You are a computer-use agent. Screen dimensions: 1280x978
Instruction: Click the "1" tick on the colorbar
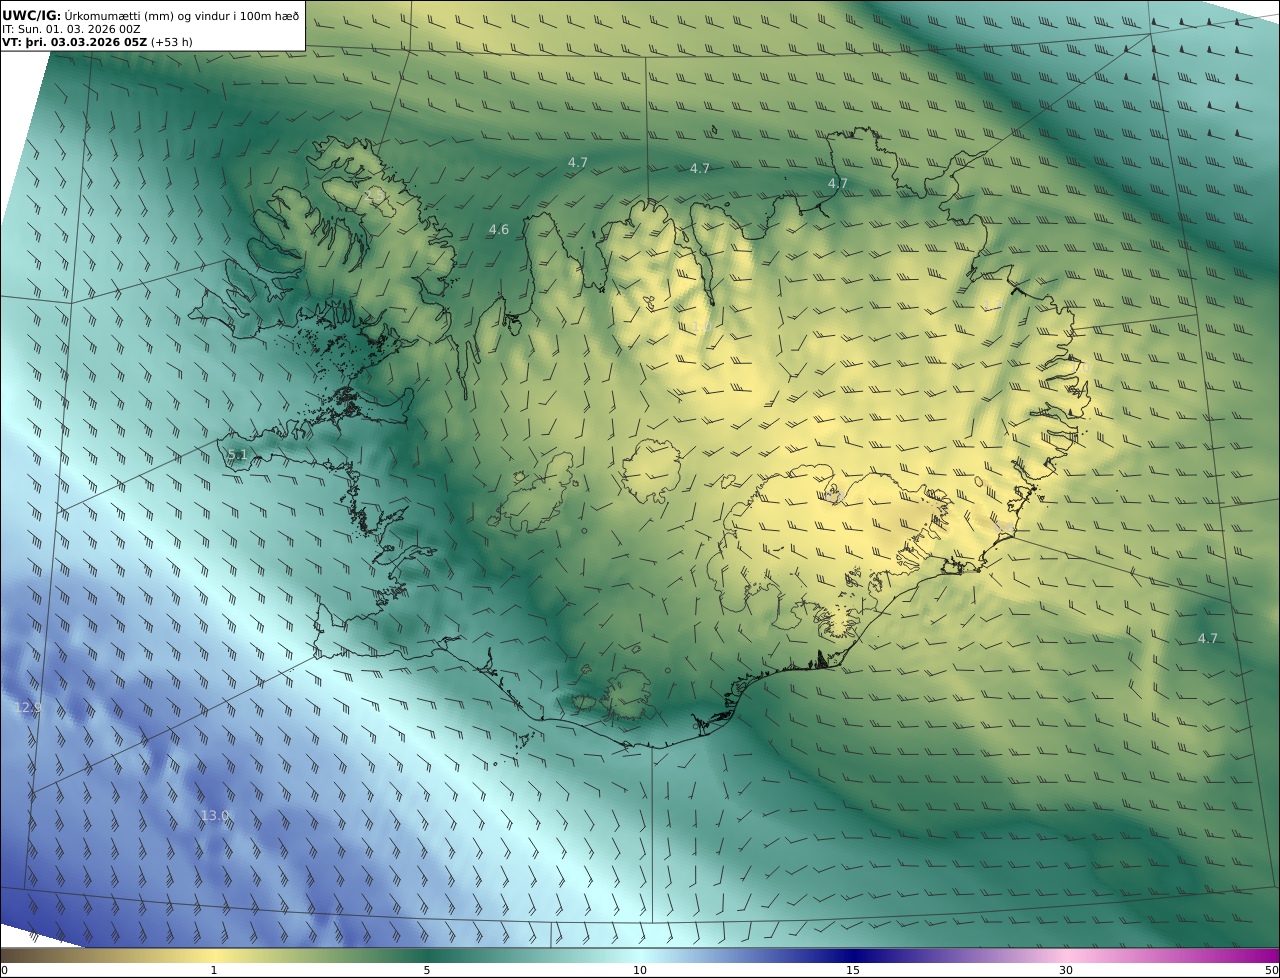click(x=214, y=970)
